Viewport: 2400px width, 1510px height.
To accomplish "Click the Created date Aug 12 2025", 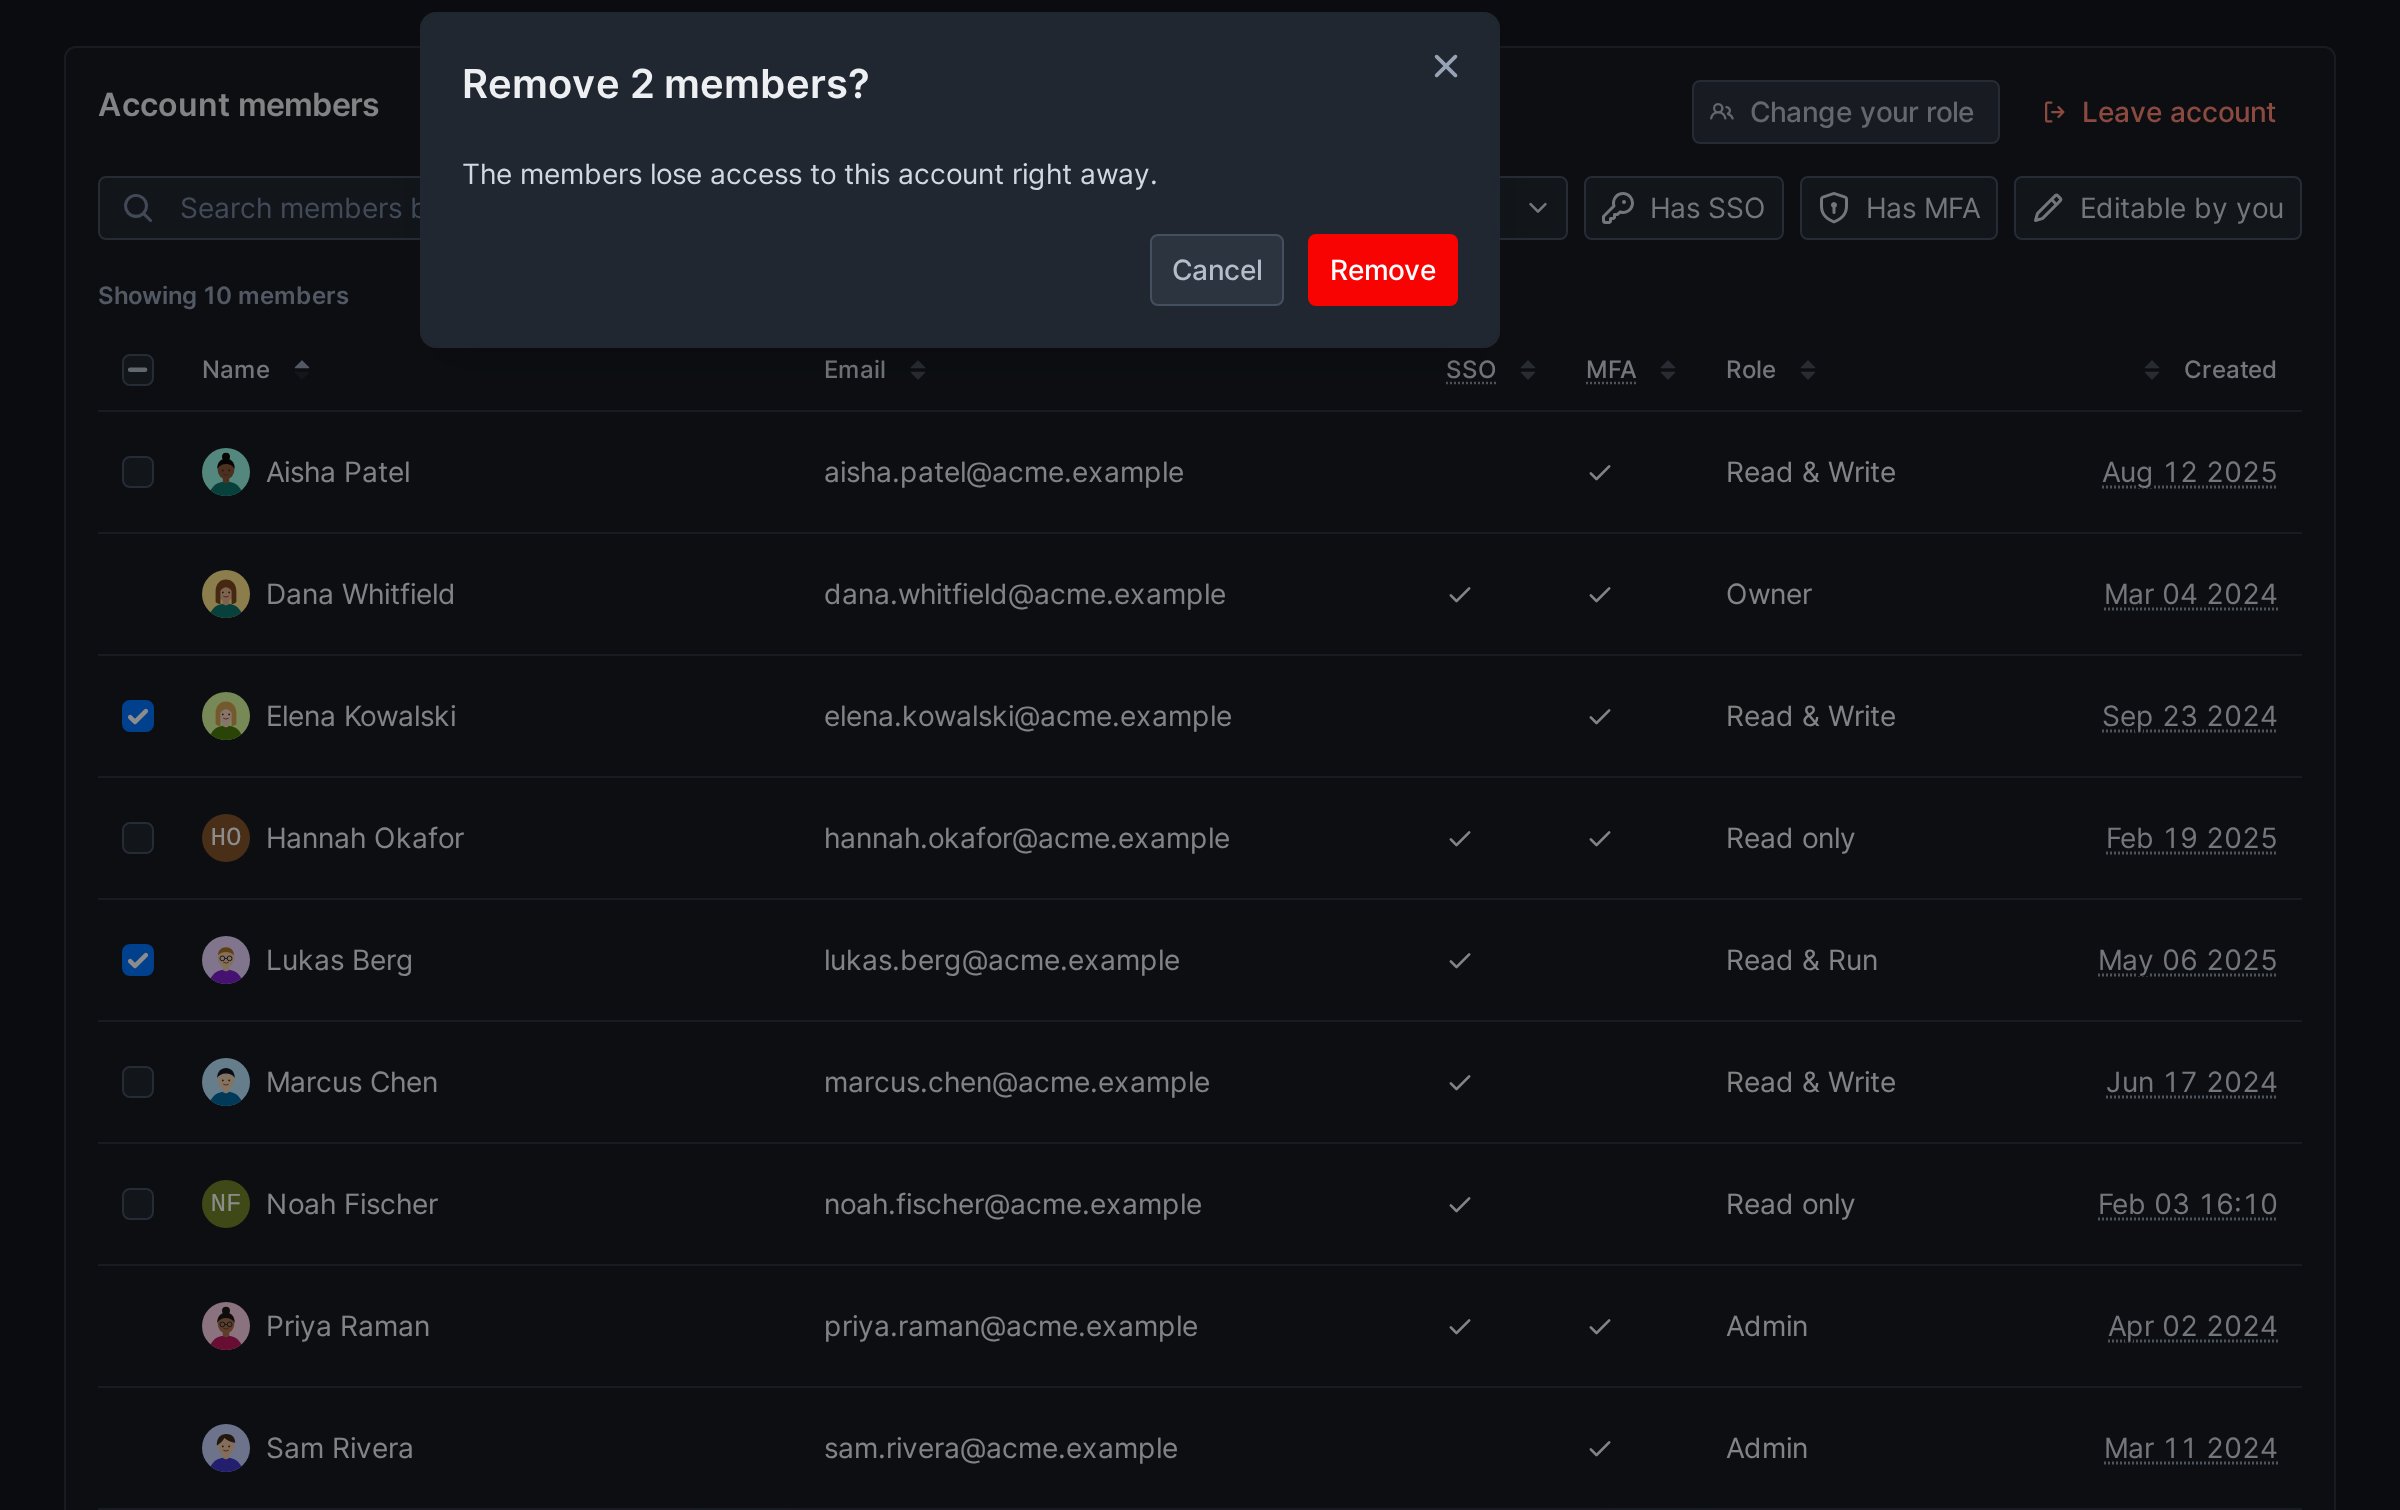I will point(2189,472).
